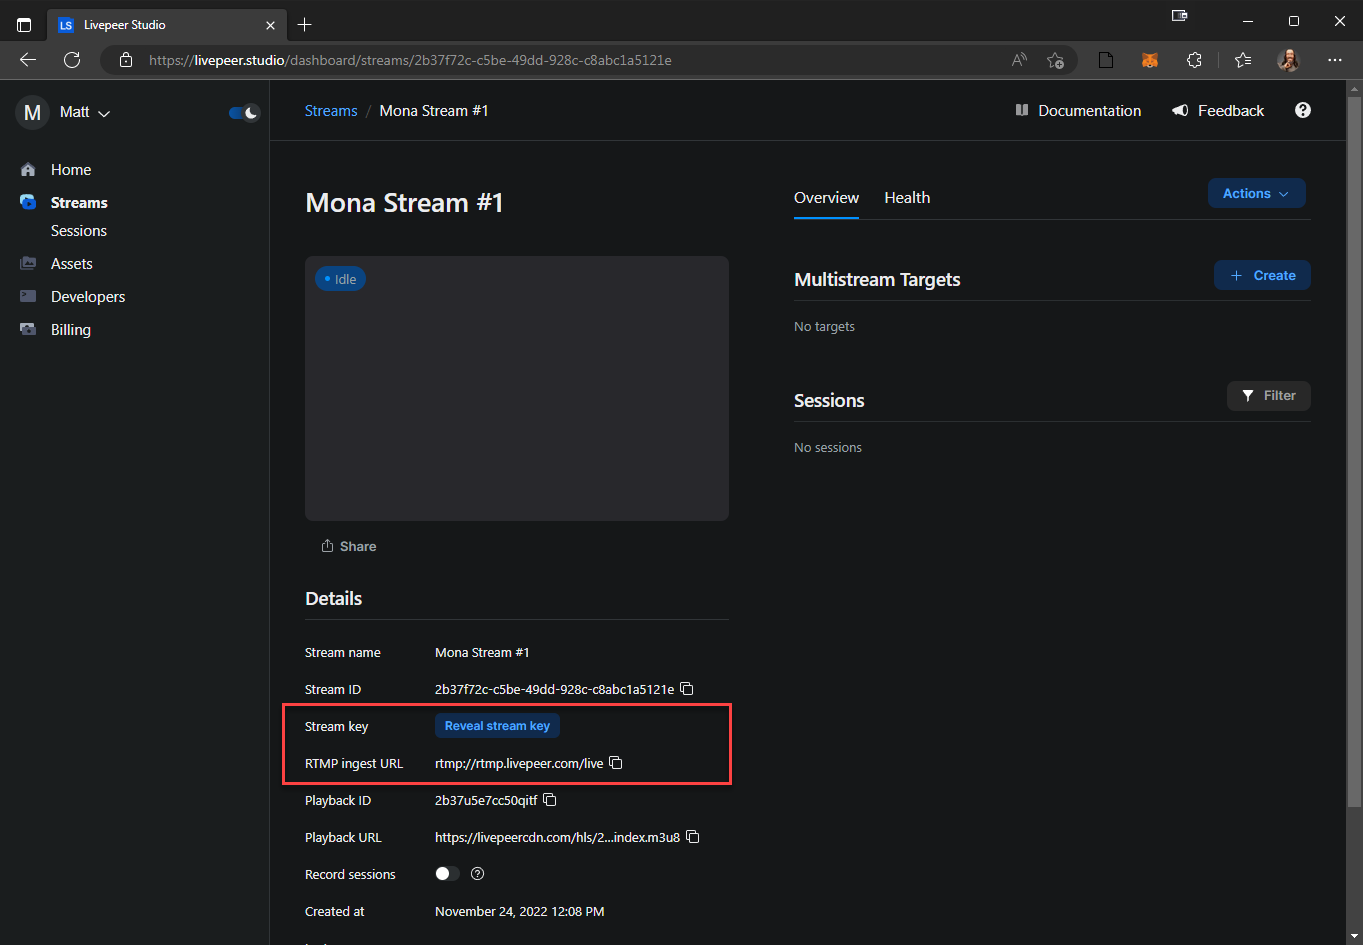Click the Playback ID value 2b37u5e7cc50qitf

(x=486, y=800)
